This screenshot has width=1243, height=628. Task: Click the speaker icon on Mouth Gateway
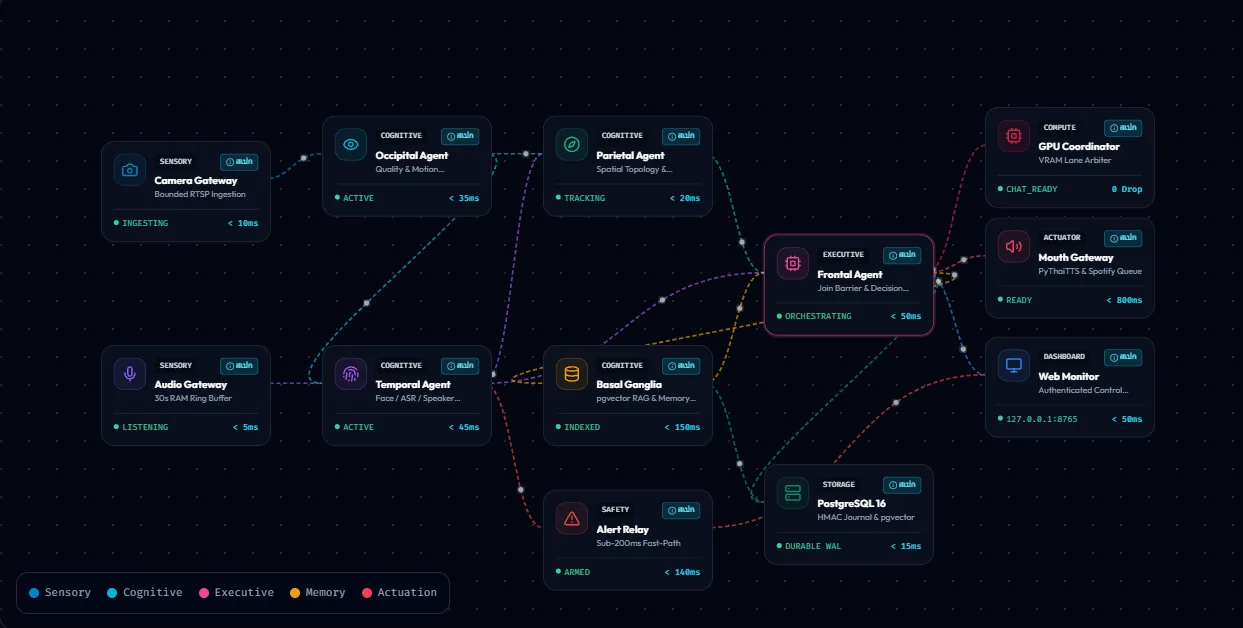coord(1014,246)
